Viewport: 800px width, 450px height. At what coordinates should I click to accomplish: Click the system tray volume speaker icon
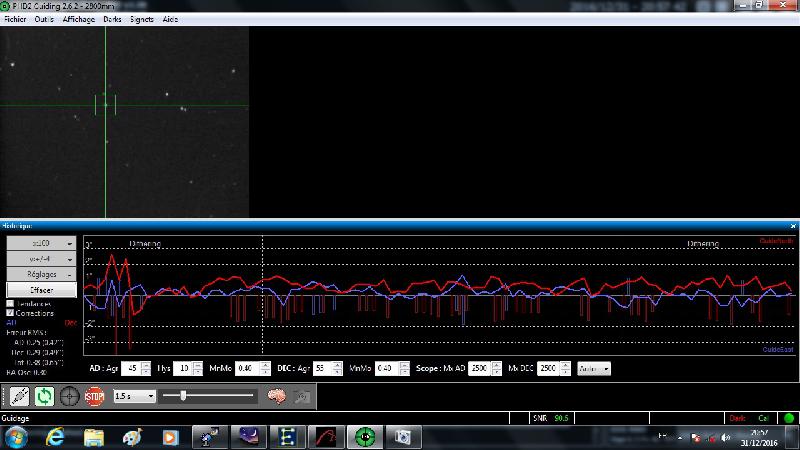coord(726,438)
